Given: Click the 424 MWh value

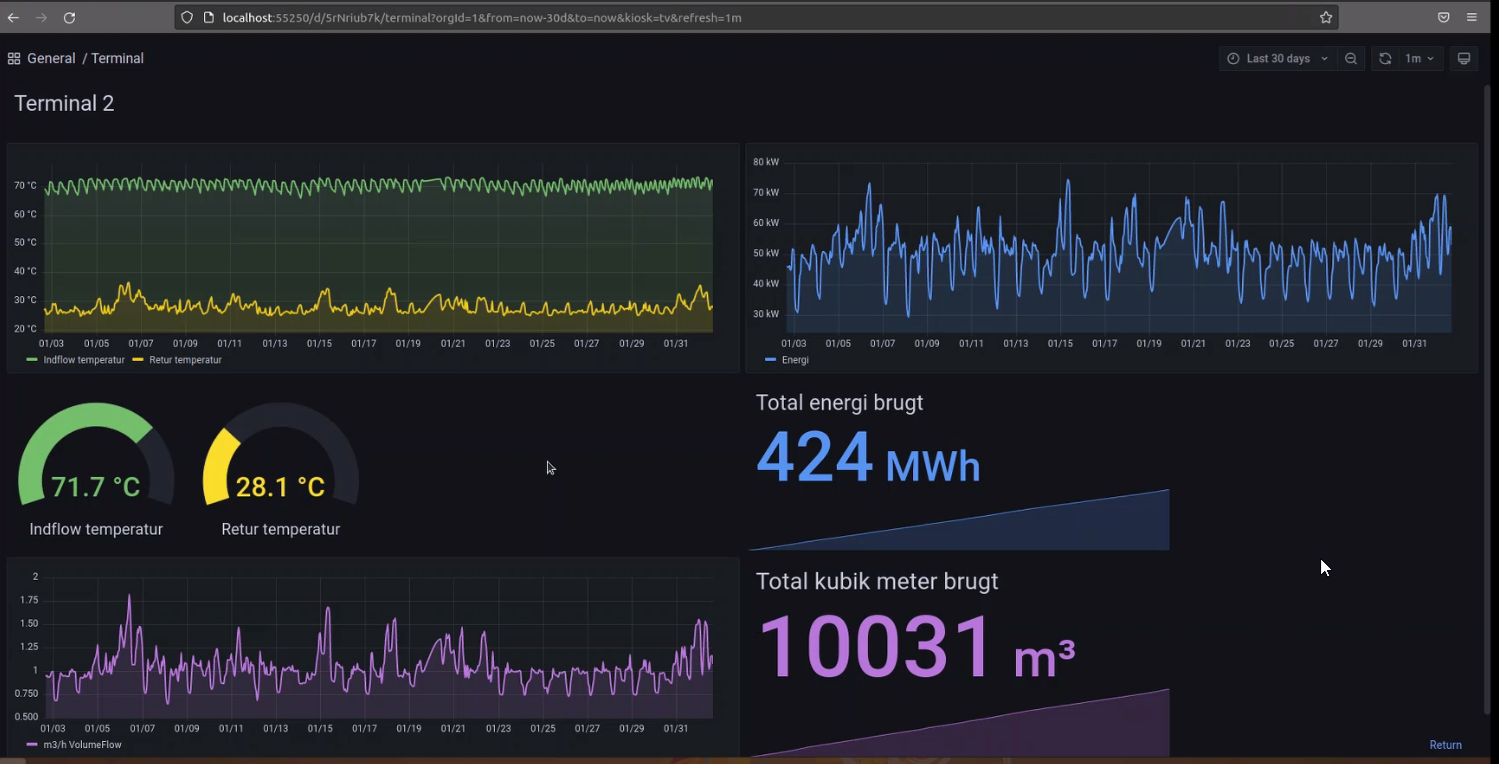Looking at the screenshot, I should (868, 458).
